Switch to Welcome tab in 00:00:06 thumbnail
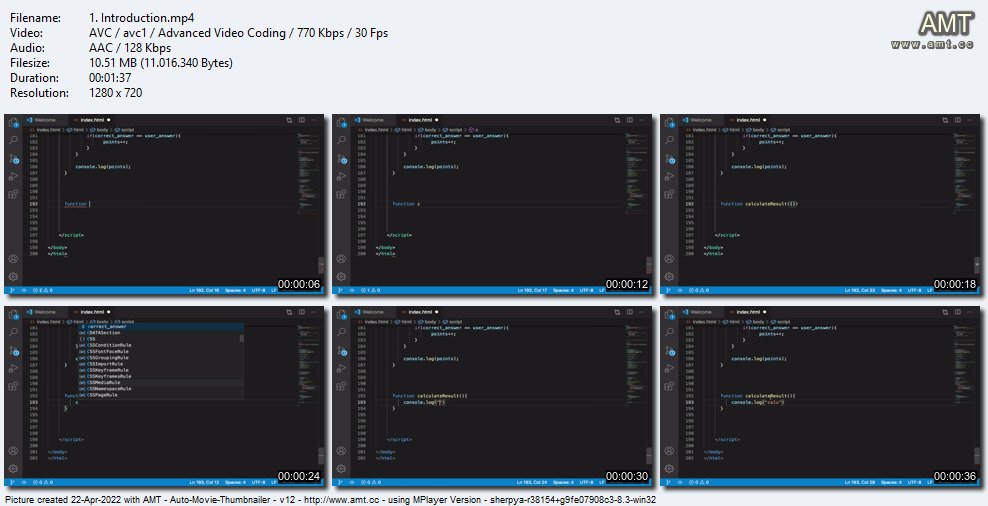 pos(42,120)
